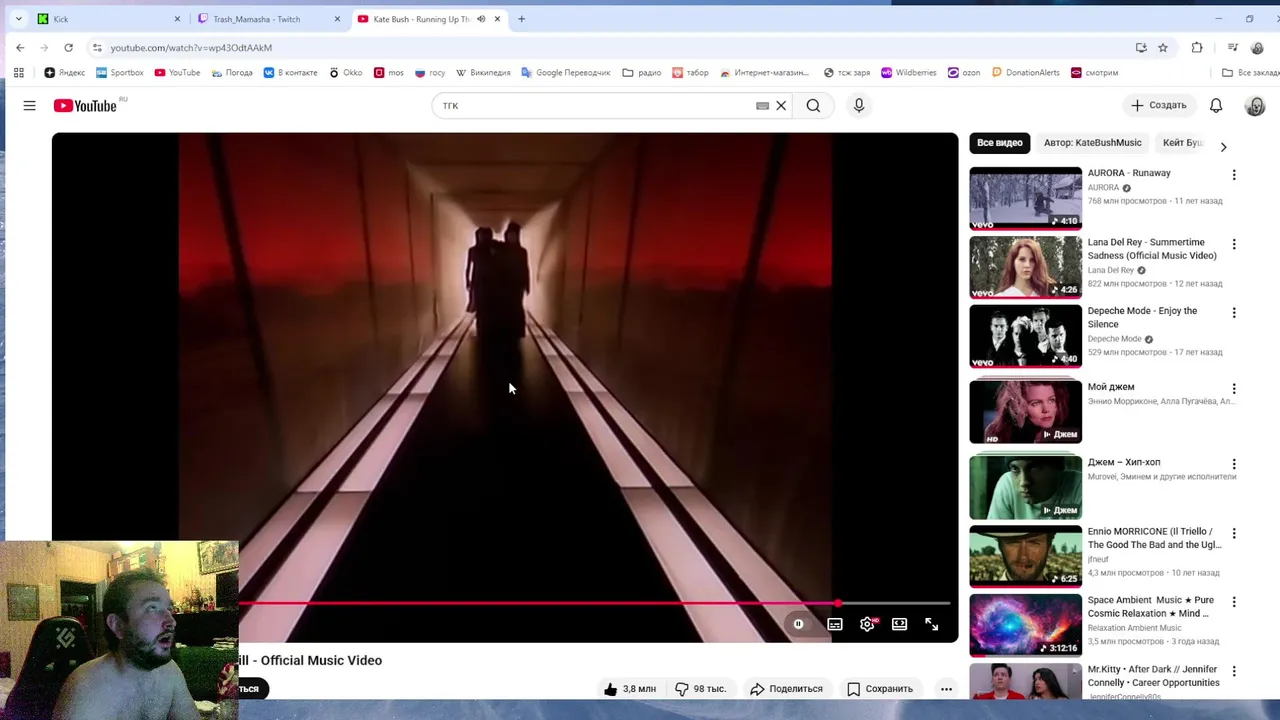Open Space Ambient Music thumbnail
This screenshot has height=720, width=1280.
1025,625
